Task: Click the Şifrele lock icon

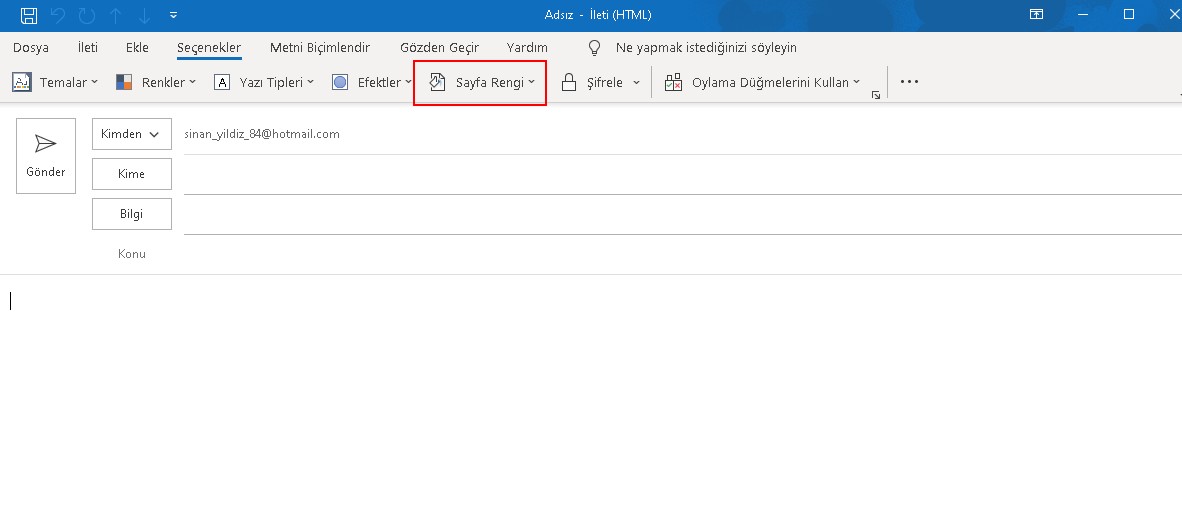Action: (x=569, y=83)
